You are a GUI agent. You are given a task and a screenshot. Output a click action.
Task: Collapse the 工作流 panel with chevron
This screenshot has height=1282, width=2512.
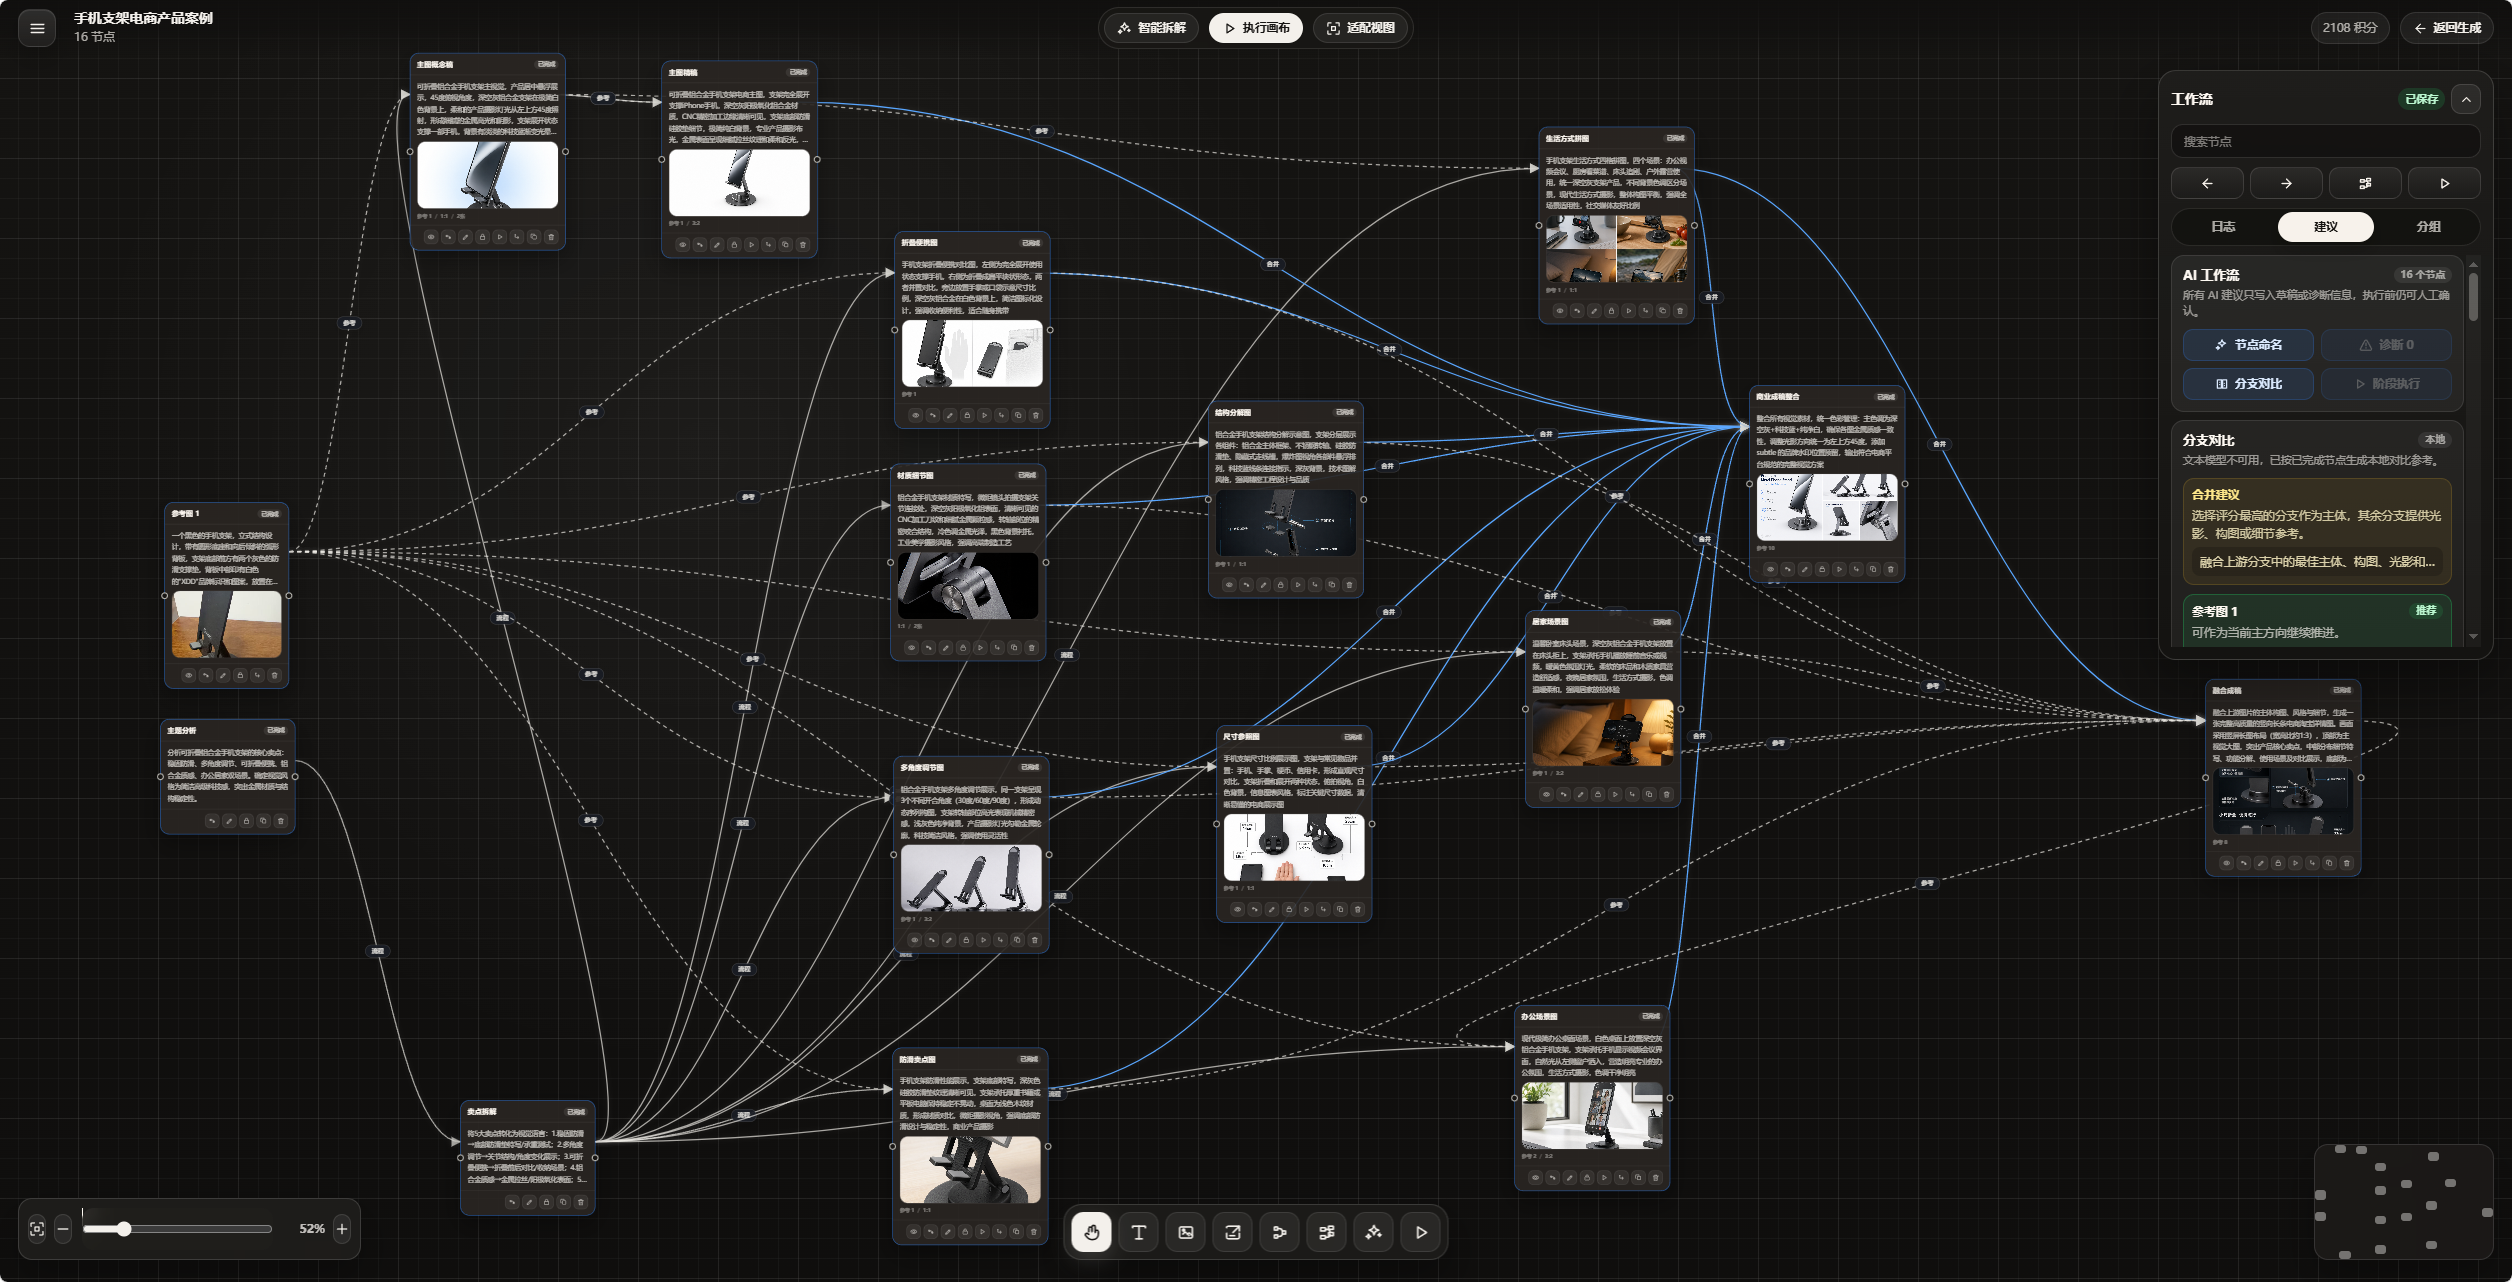(x=2466, y=99)
